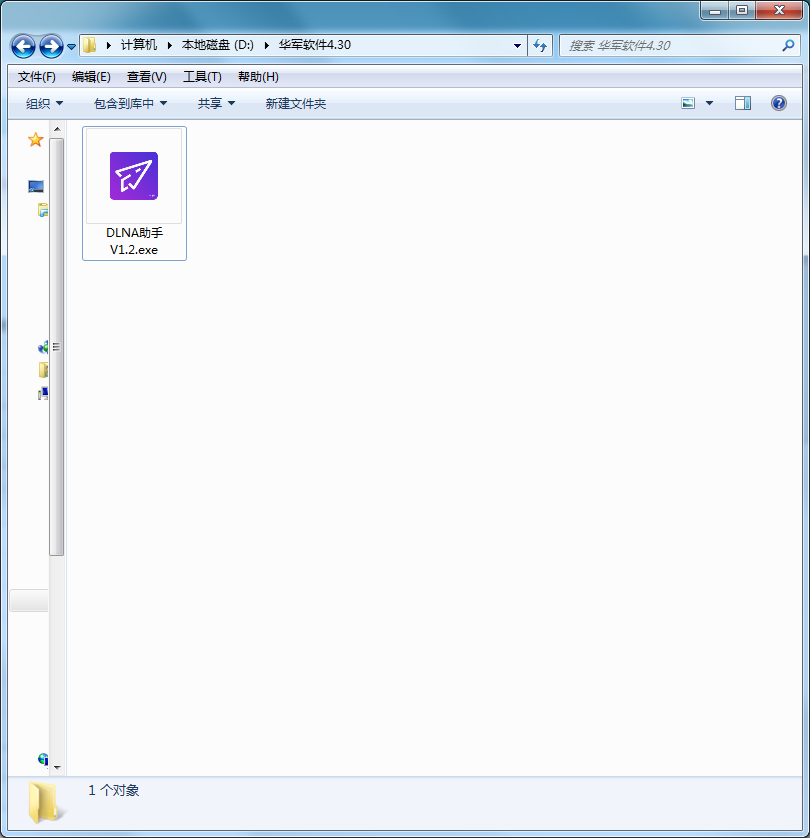810x838 pixels.
Task: Open the 编辑(E) menu
Action: click(91, 77)
